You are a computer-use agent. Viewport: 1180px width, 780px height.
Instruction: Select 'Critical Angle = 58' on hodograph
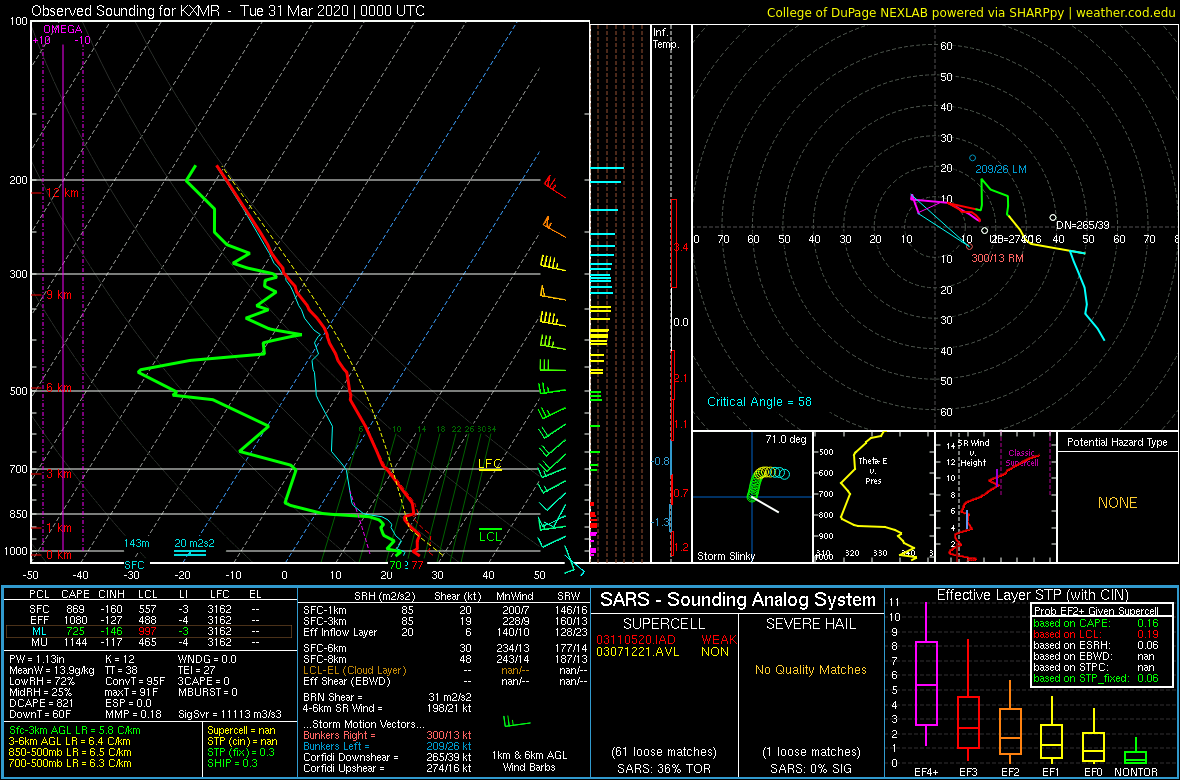(x=759, y=401)
